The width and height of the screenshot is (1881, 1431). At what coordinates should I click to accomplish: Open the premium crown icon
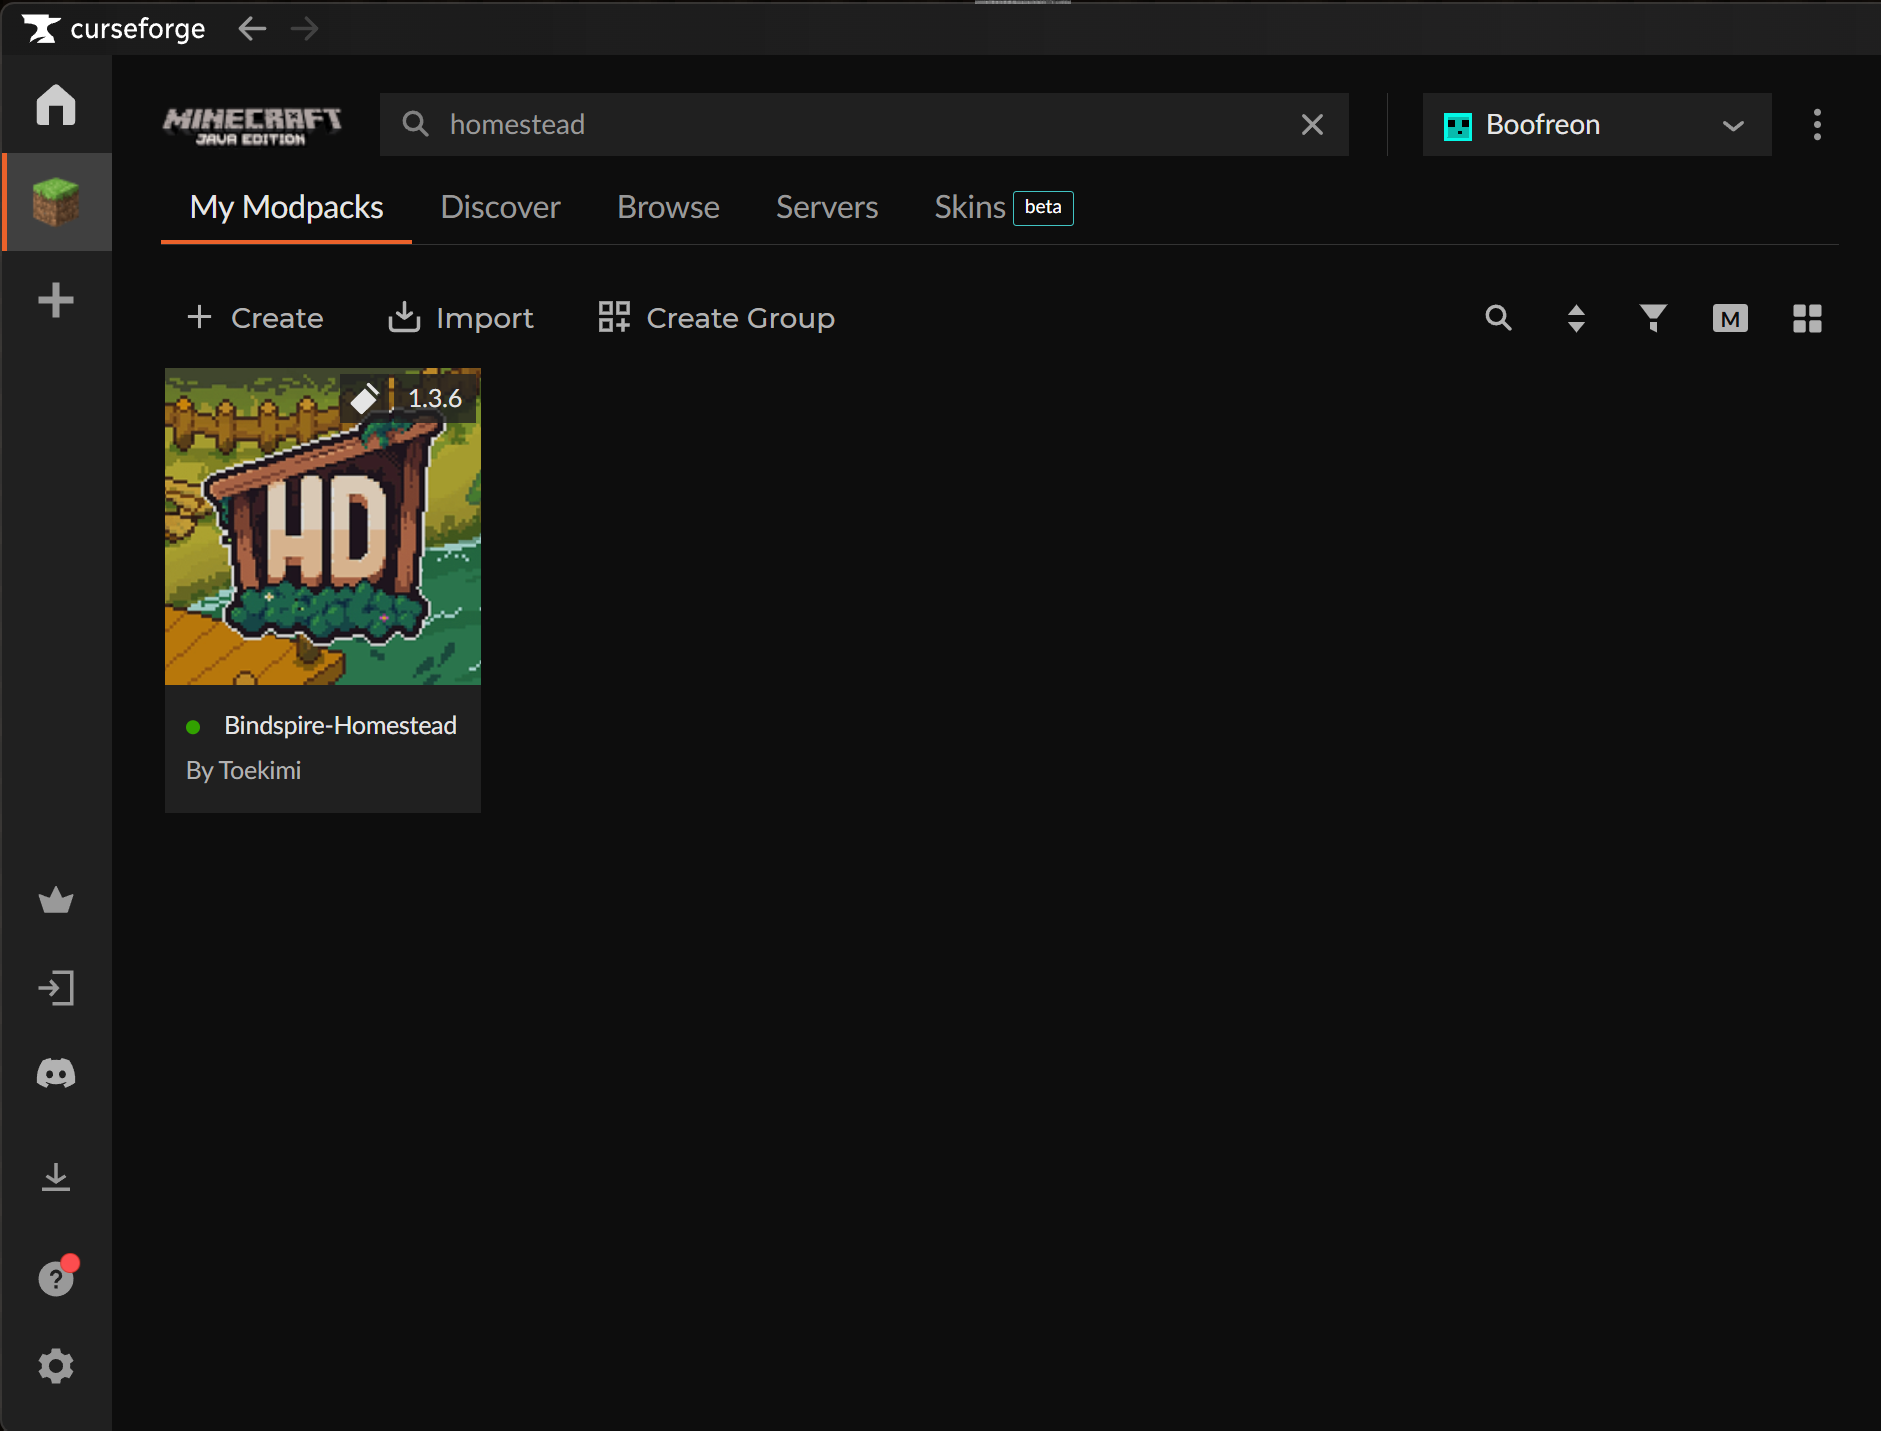click(56, 900)
